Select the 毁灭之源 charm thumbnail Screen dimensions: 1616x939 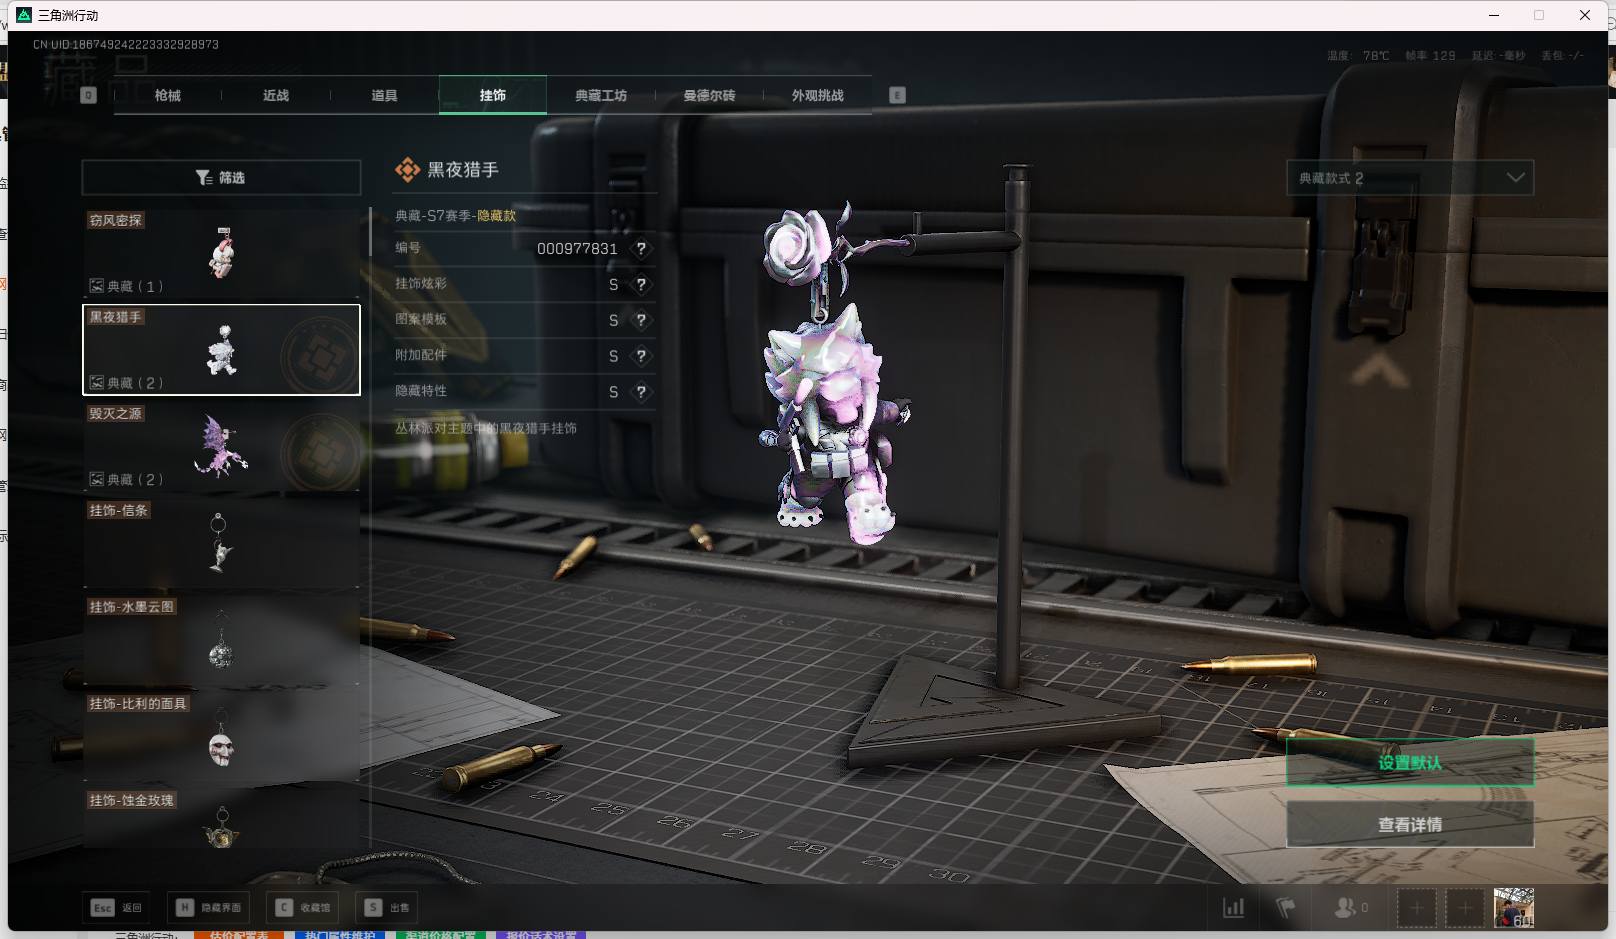(x=221, y=446)
